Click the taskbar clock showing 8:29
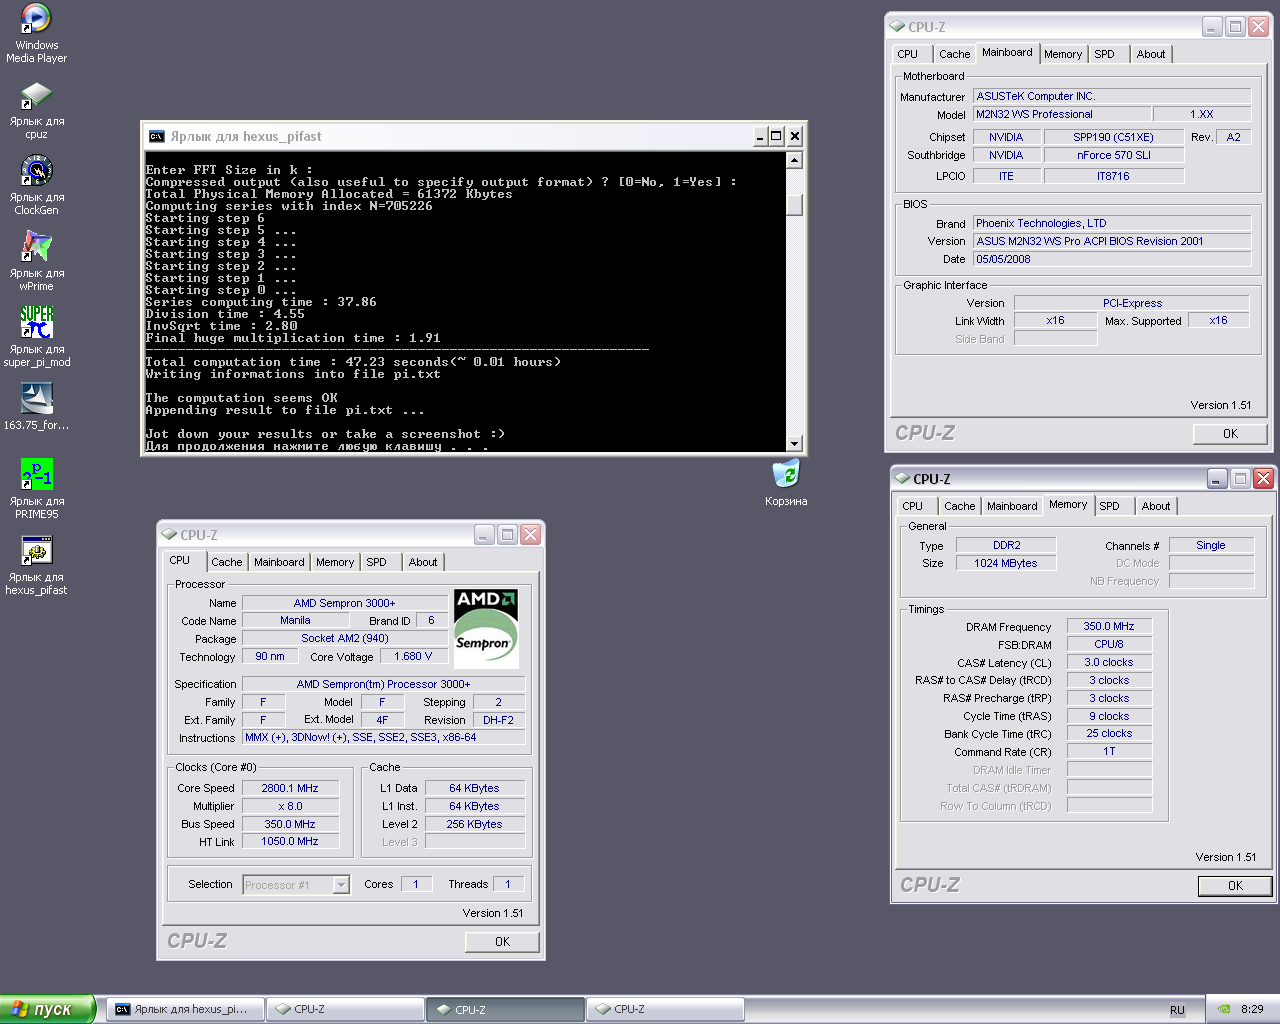Viewport: 1280px width, 1024px height. (1252, 1009)
